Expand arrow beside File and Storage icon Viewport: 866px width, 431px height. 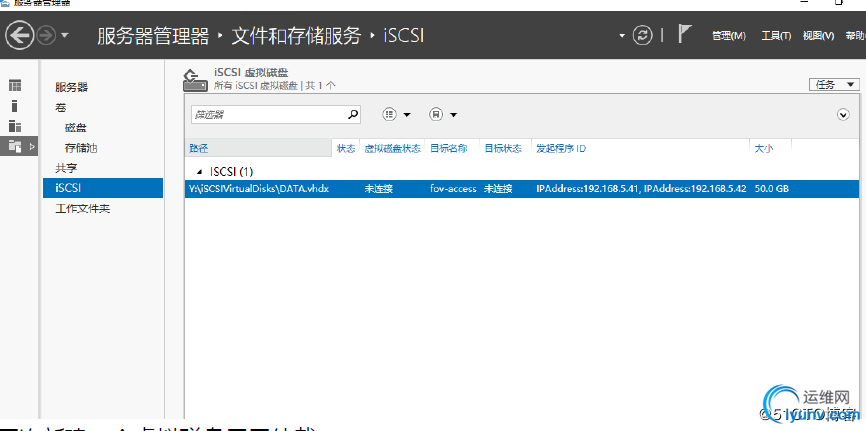(x=31, y=146)
